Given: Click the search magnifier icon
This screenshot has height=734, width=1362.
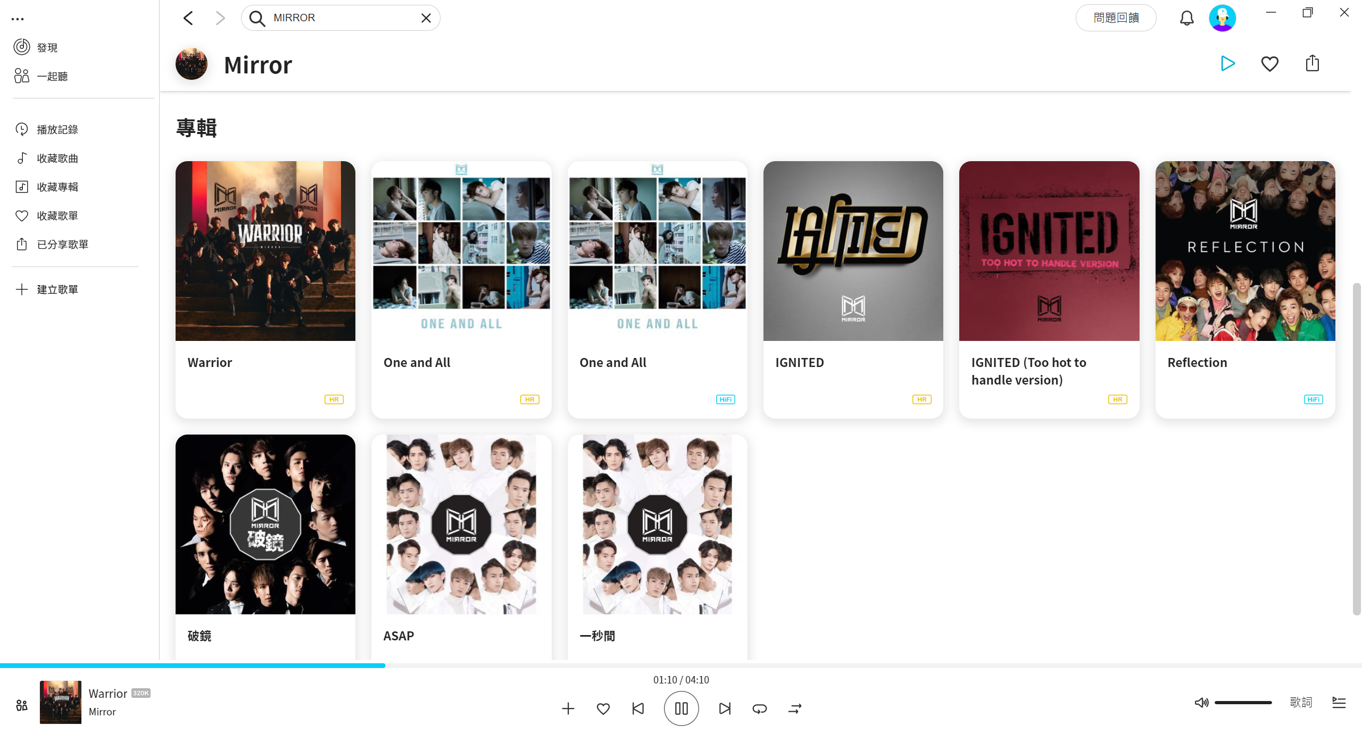Looking at the screenshot, I should (257, 18).
